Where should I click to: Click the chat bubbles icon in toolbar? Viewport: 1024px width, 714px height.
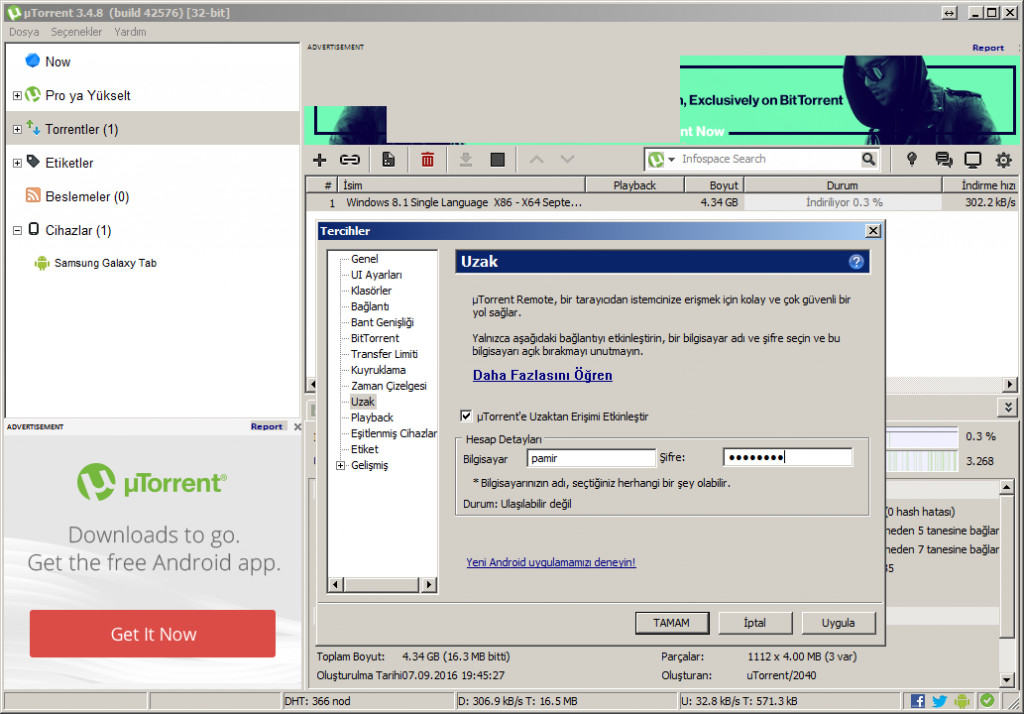click(x=943, y=159)
